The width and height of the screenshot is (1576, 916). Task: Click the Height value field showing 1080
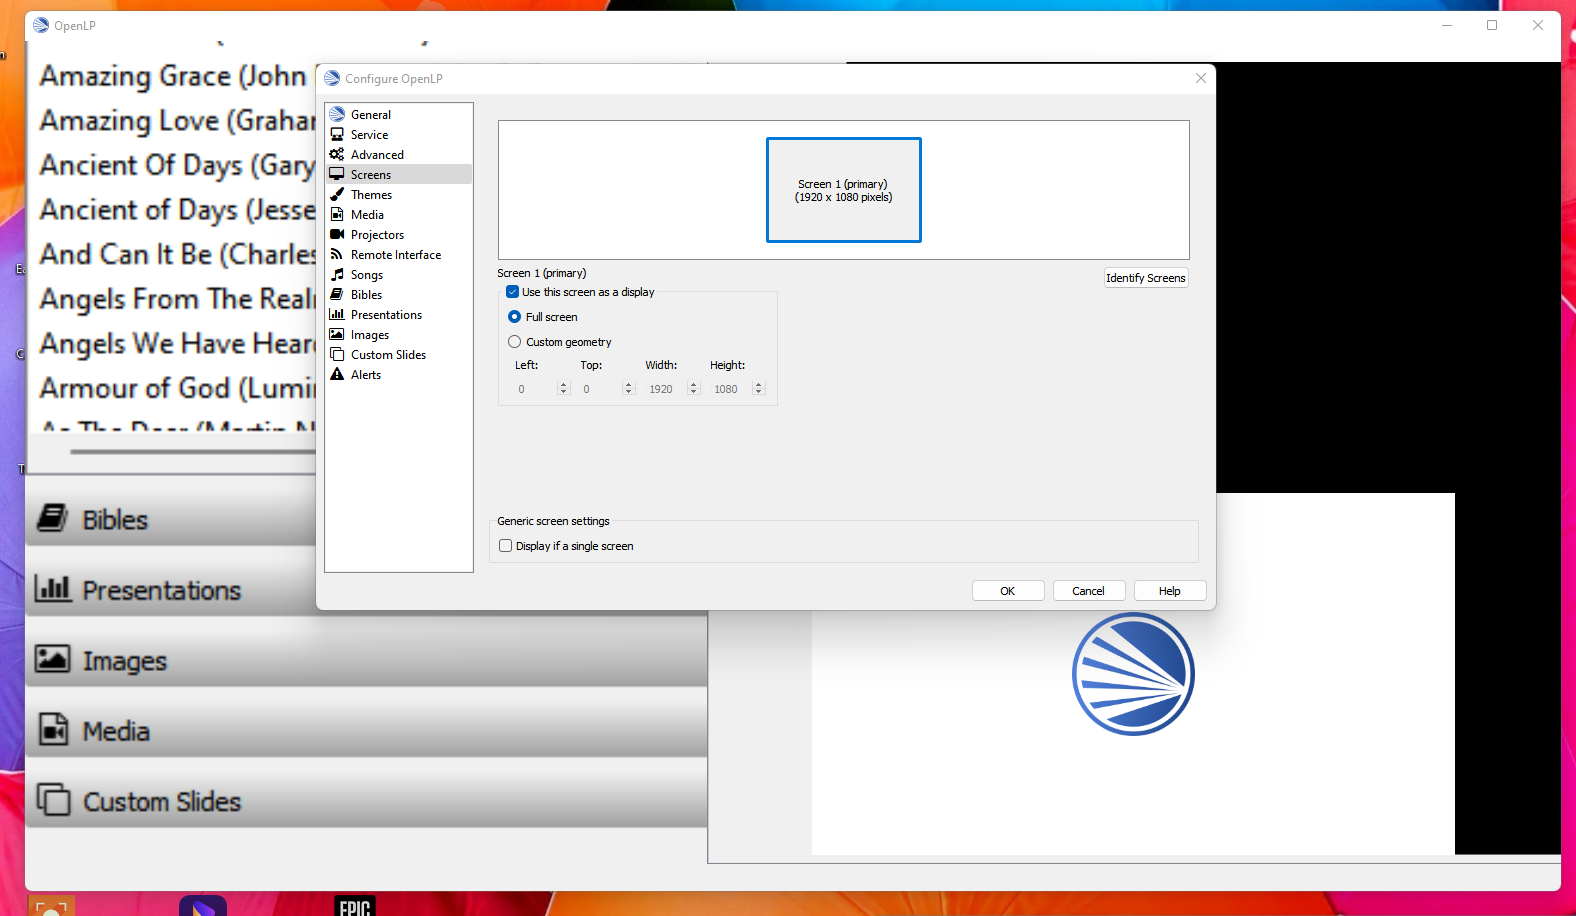point(730,389)
